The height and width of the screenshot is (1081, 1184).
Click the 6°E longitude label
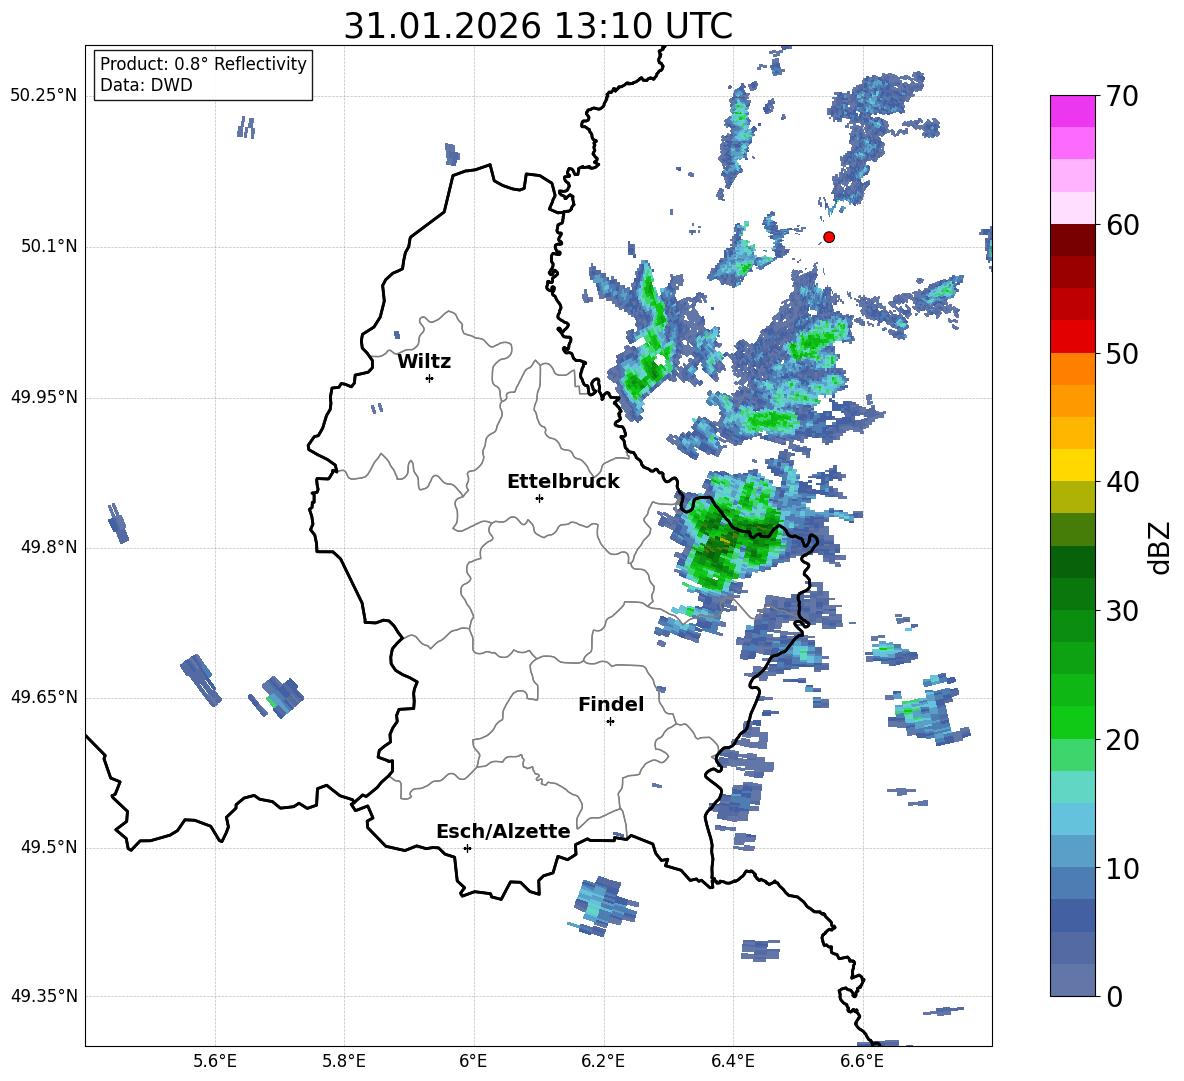(473, 1061)
